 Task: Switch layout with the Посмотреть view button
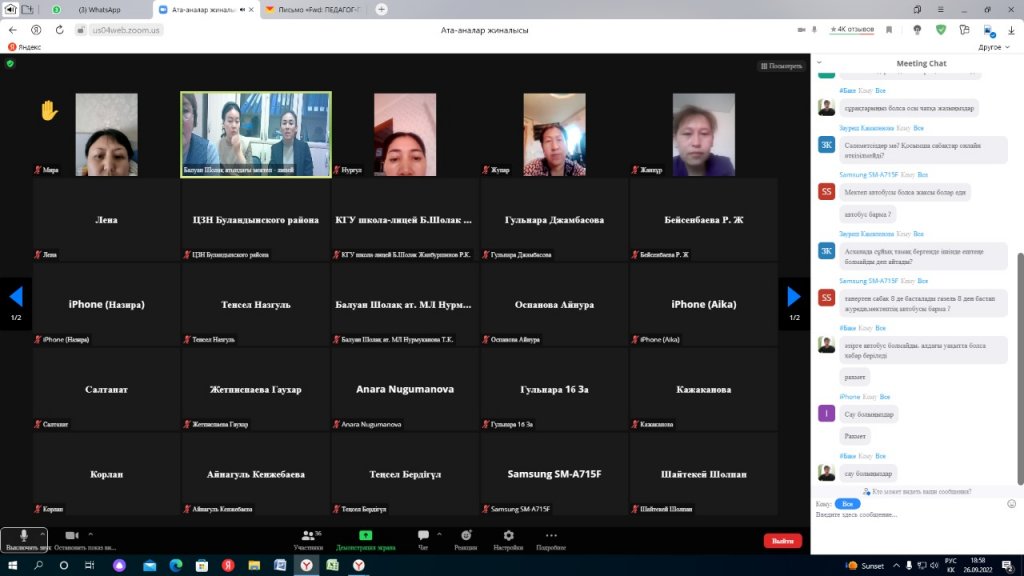[781, 66]
